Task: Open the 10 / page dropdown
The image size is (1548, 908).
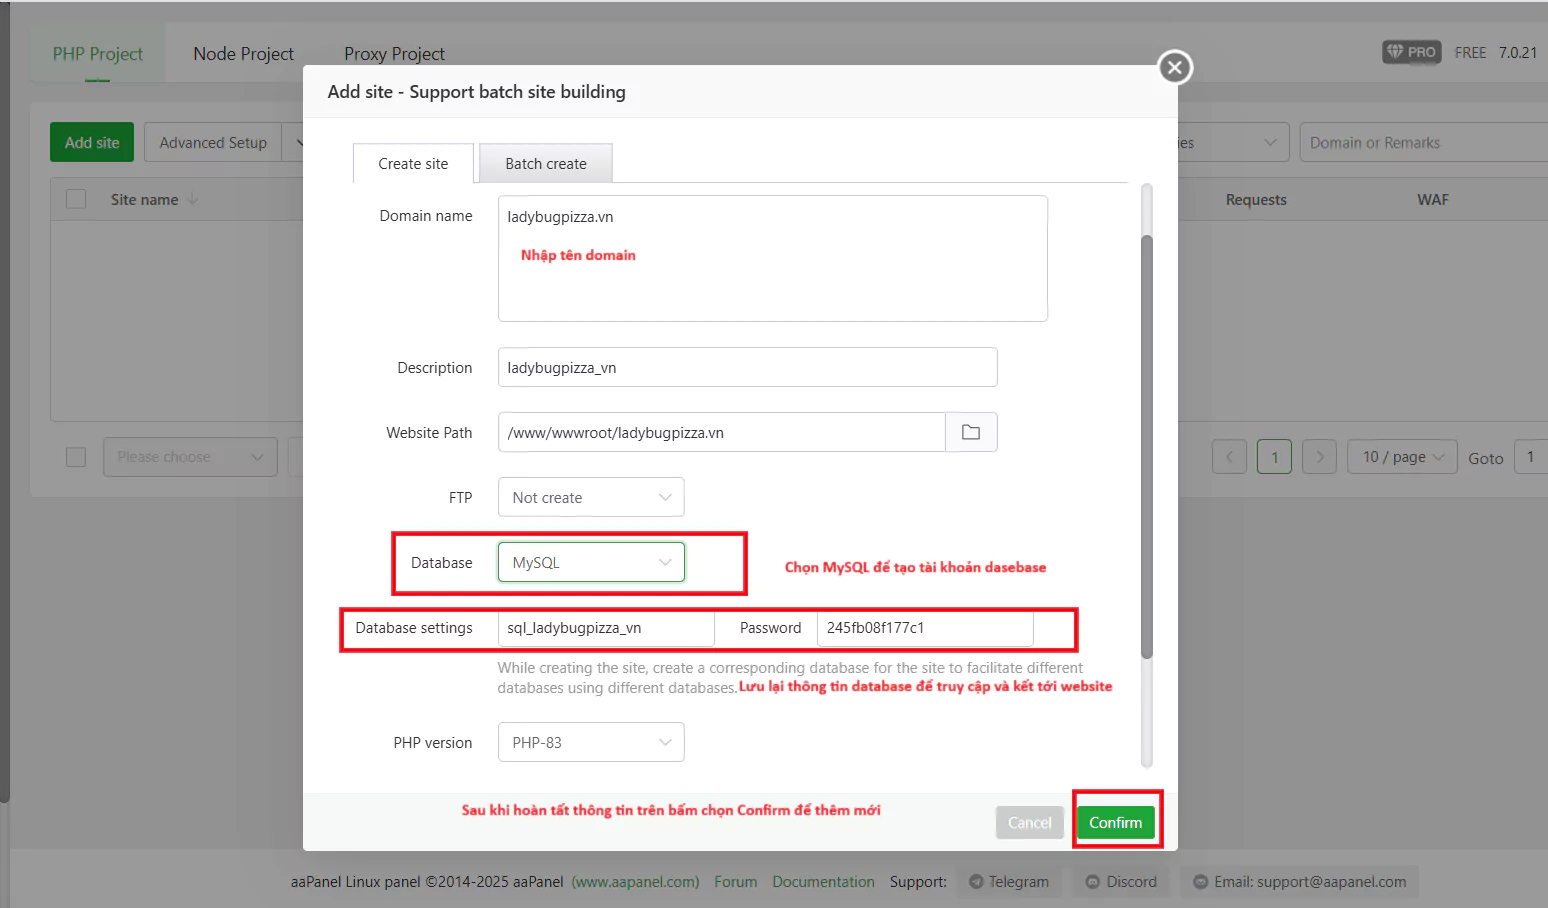Action: [1403, 457]
